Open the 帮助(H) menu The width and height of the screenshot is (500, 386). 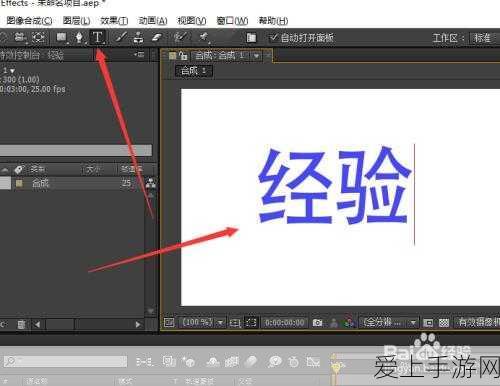pyautogui.click(x=273, y=21)
